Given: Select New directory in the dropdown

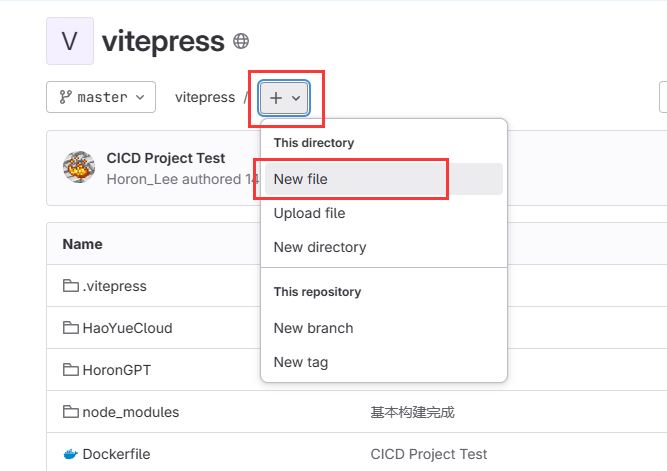Looking at the screenshot, I should tap(320, 247).
